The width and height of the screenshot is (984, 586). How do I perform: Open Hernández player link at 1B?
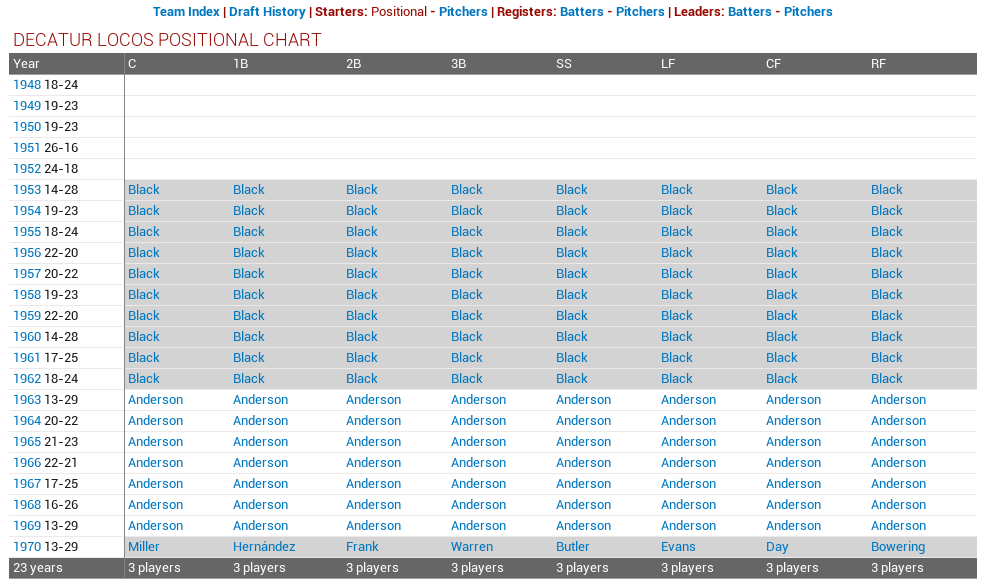coord(264,547)
